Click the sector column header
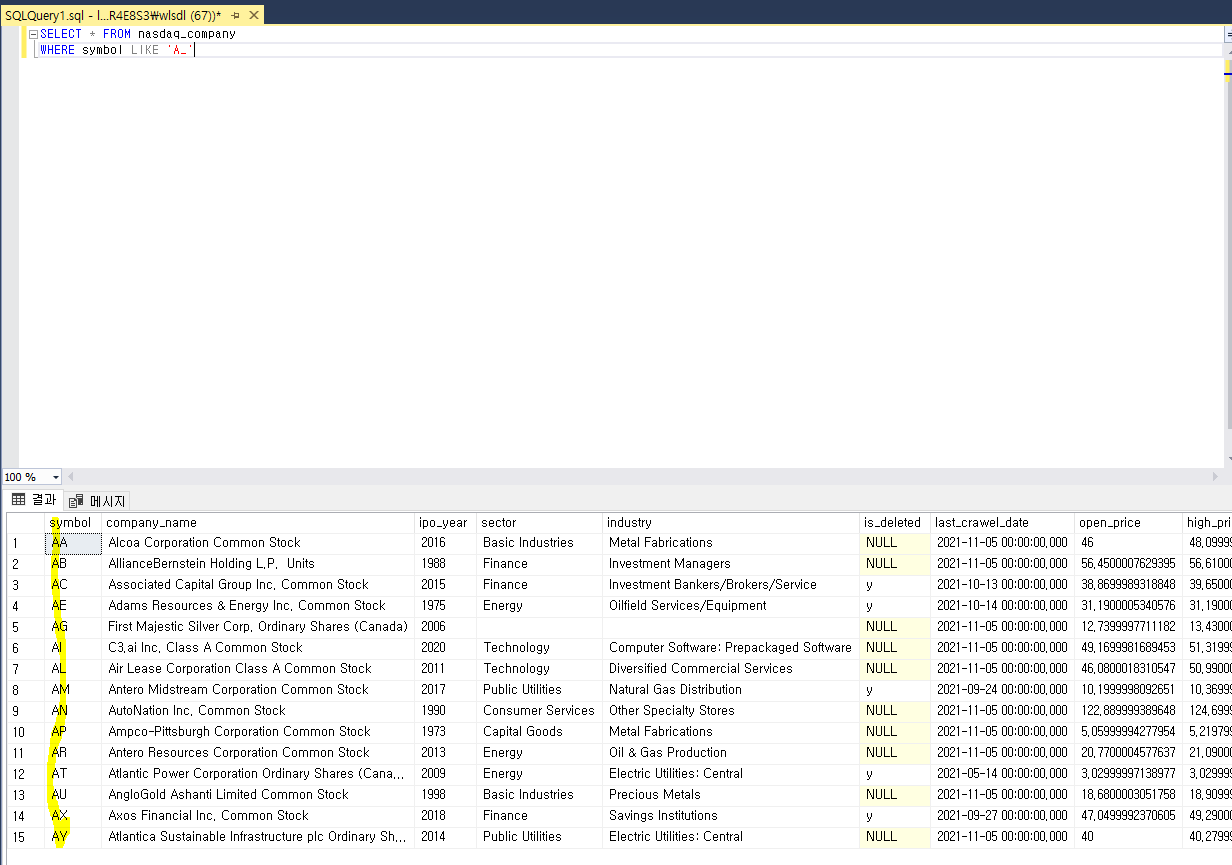 click(540, 522)
